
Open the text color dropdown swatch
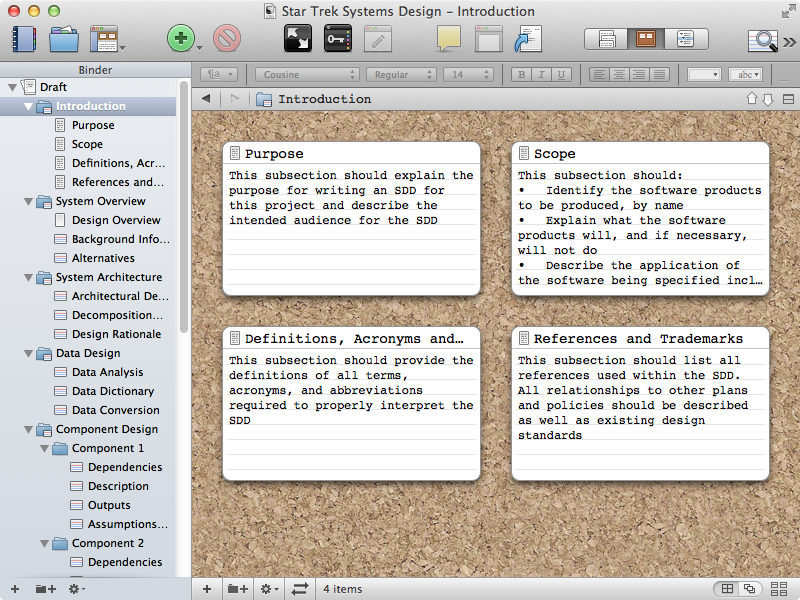tap(704, 74)
